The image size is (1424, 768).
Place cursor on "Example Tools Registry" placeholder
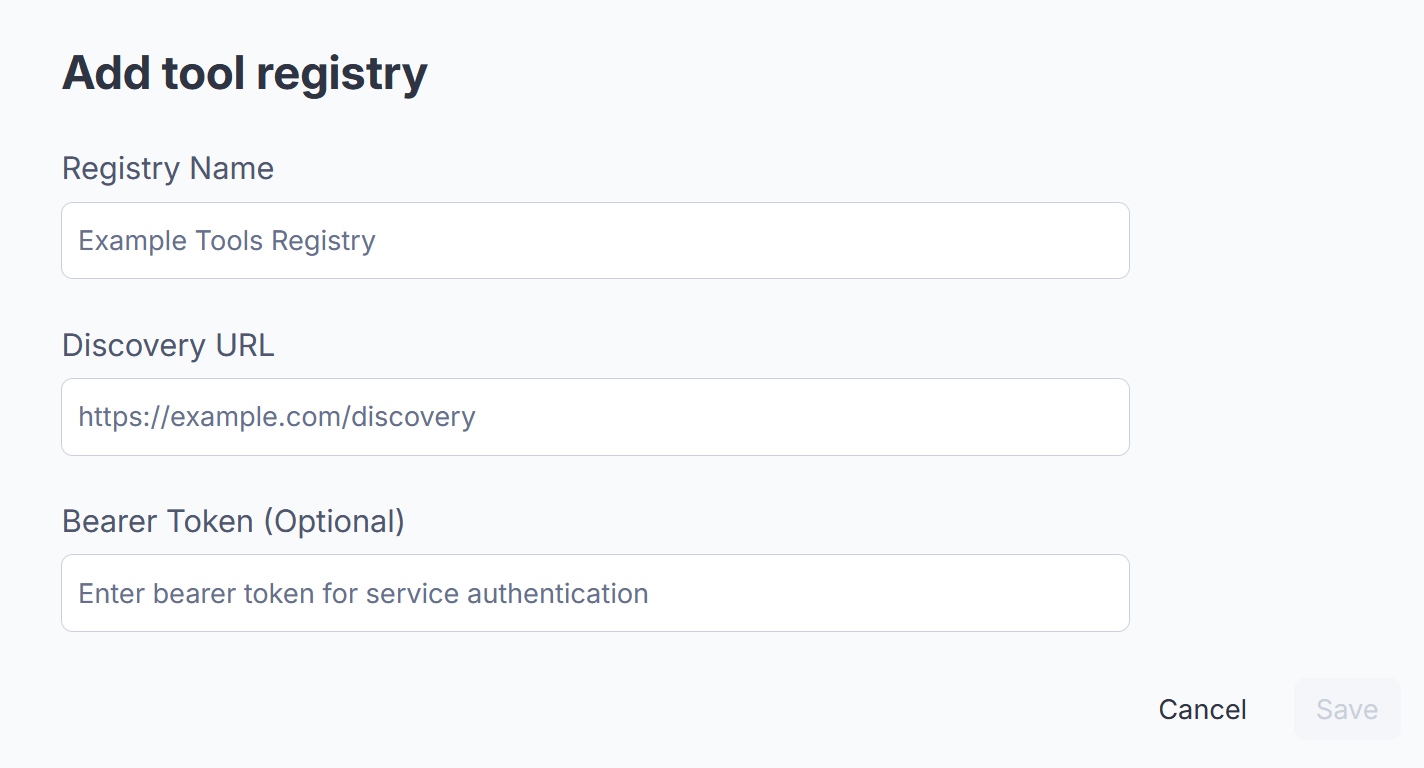point(227,241)
